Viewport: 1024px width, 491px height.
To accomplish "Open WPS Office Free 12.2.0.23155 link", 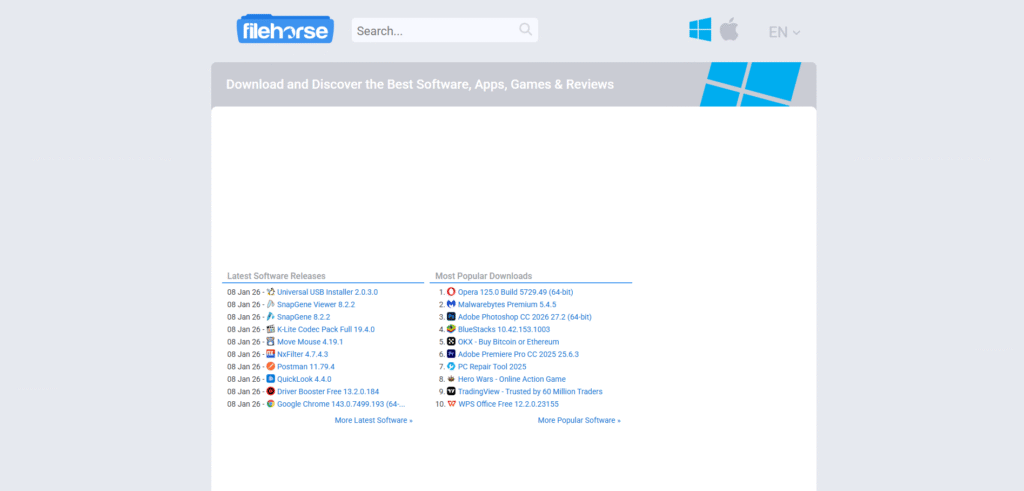I will tap(508, 404).
